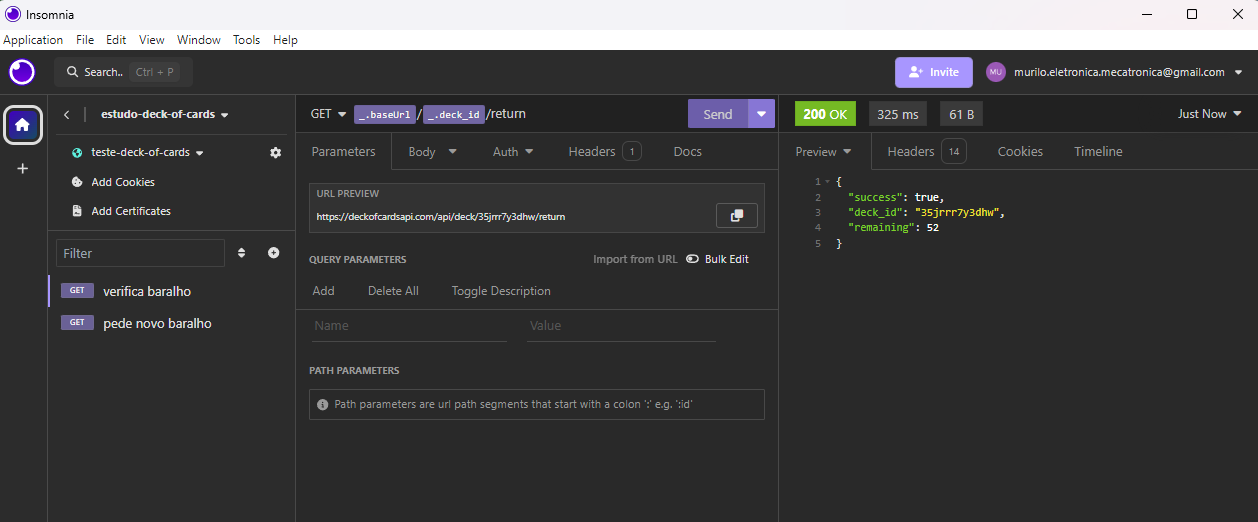
Task: Click the GET badge of verifica baralho
Action: [76, 291]
